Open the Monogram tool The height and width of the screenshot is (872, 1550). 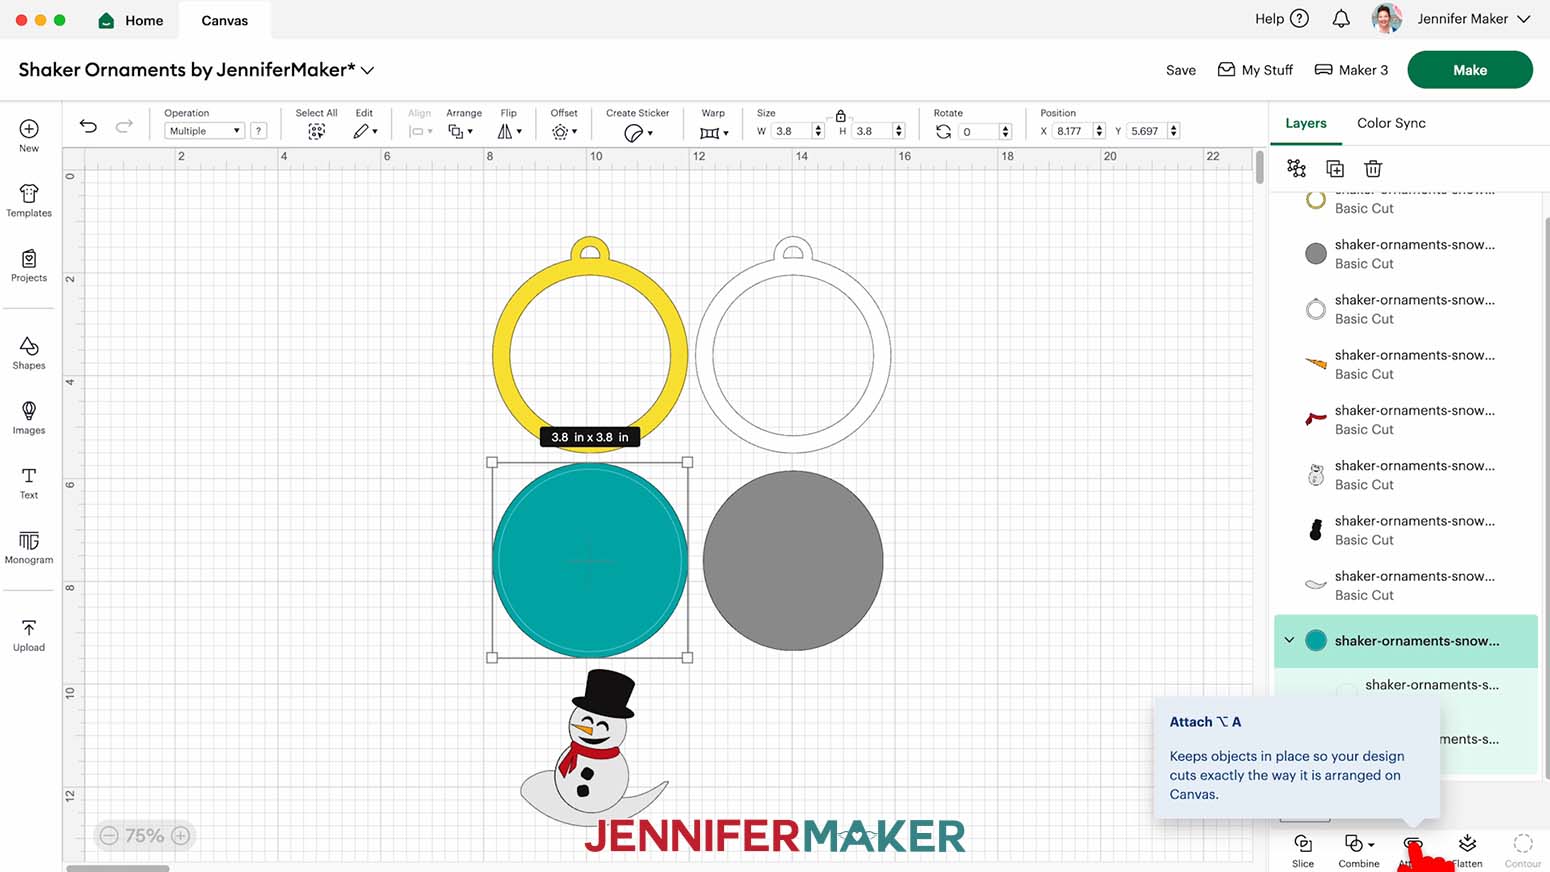pos(29,547)
